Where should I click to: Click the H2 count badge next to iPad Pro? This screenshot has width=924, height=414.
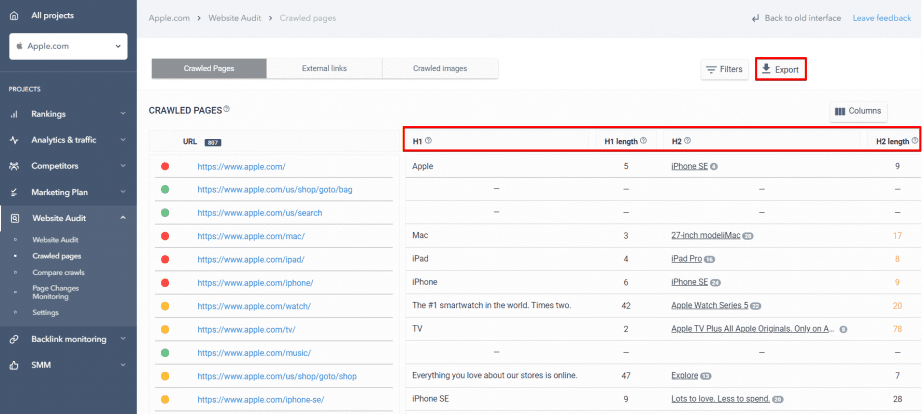pyautogui.click(x=710, y=260)
